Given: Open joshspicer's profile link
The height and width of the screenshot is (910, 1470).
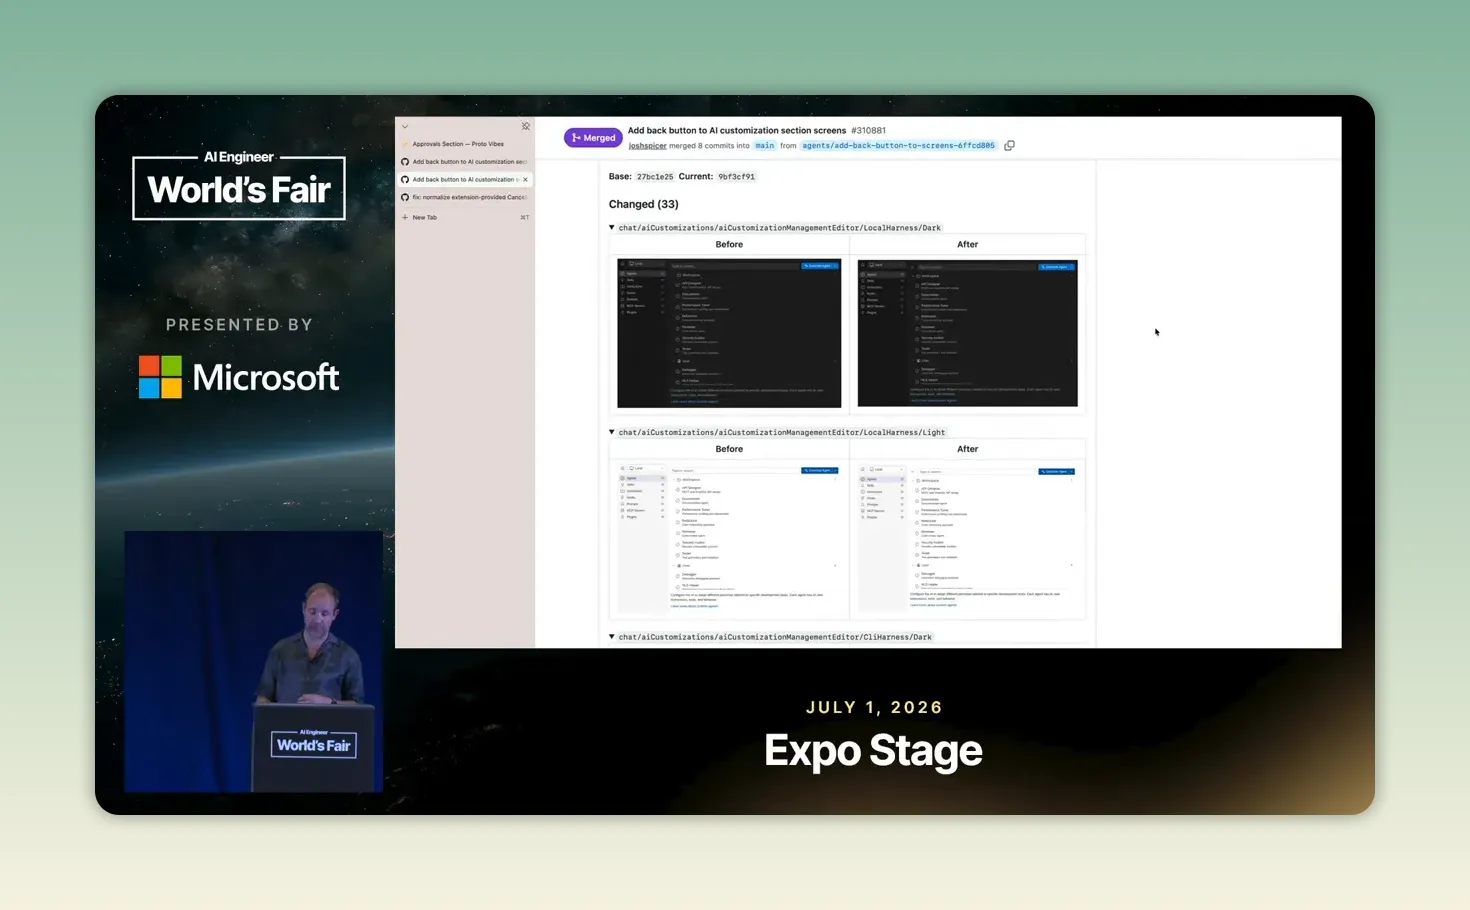Looking at the screenshot, I should 647,146.
